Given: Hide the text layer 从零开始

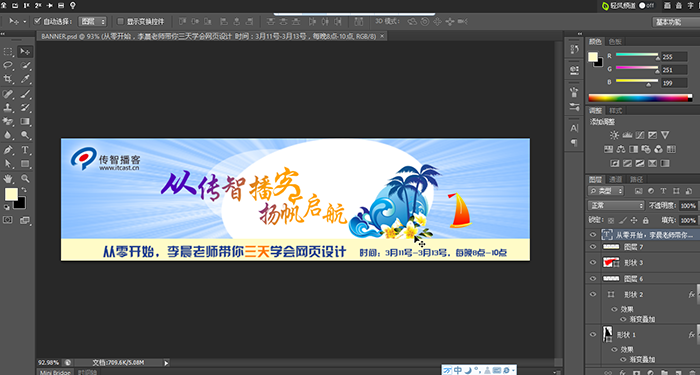Looking at the screenshot, I should coord(593,234).
